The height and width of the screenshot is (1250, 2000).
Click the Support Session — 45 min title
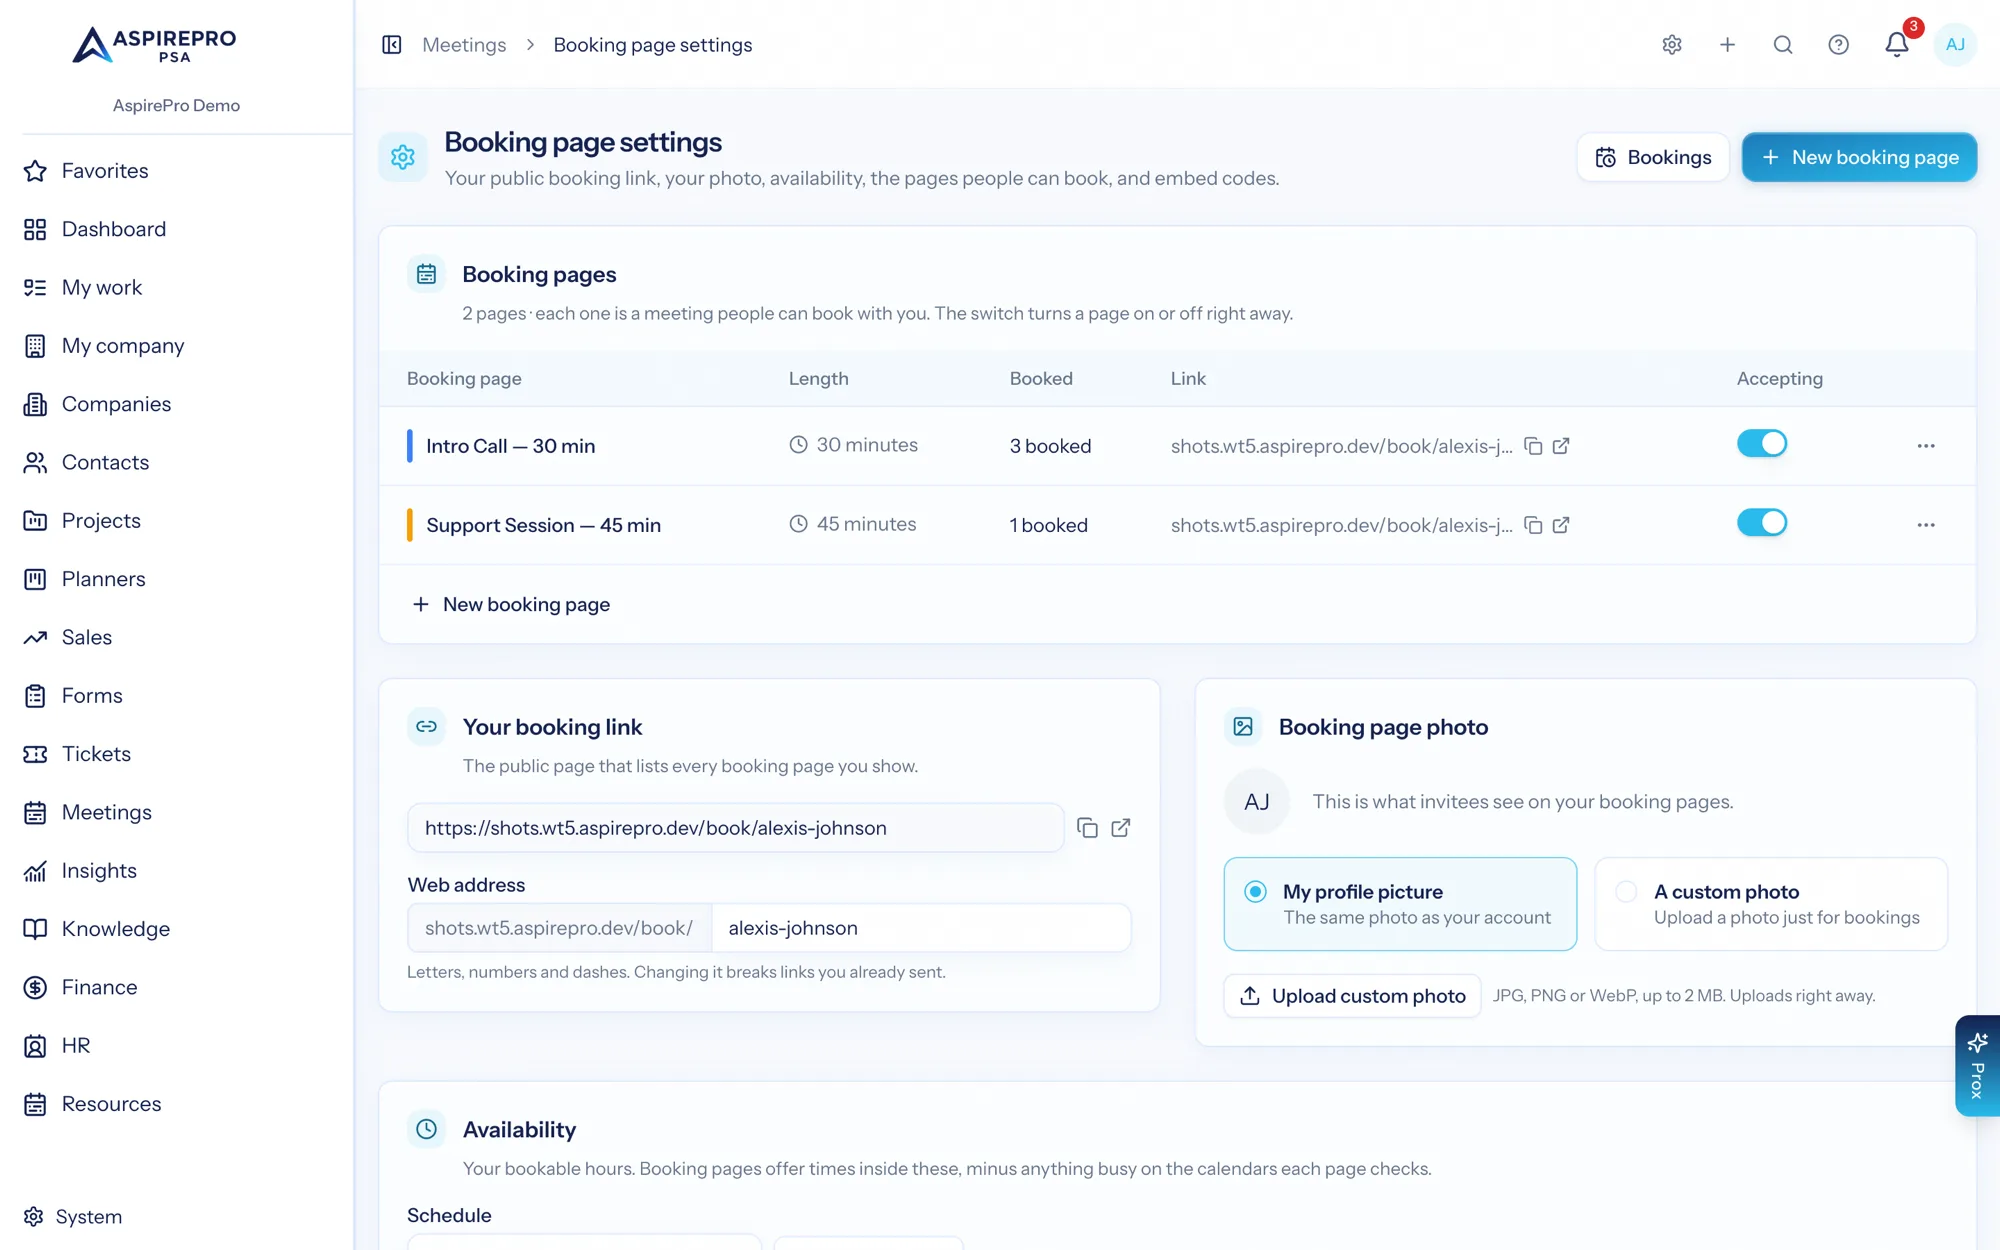pos(544,525)
